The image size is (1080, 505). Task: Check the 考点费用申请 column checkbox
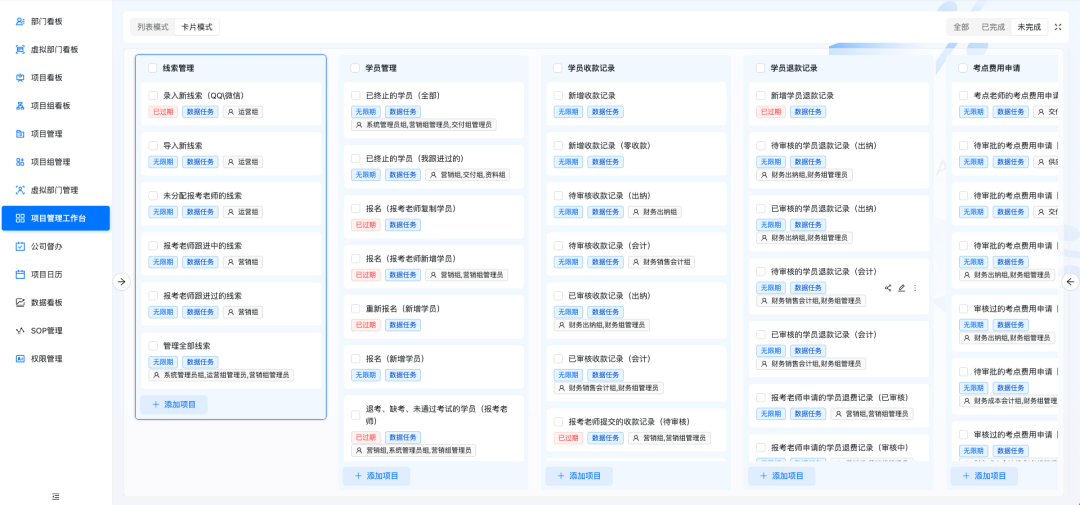963,68
